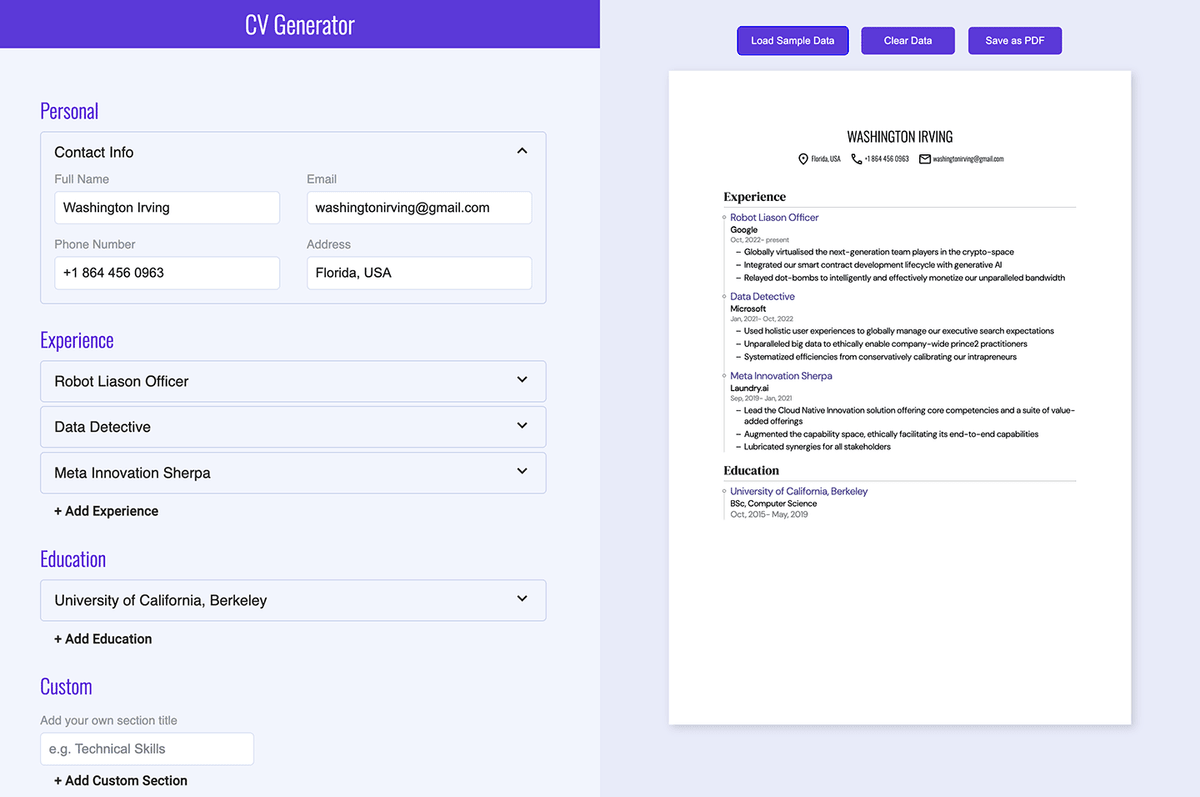Screen dimensions: 1200x797
Task: Click the Data Detective link in the preview
Action: click(762, 296)
